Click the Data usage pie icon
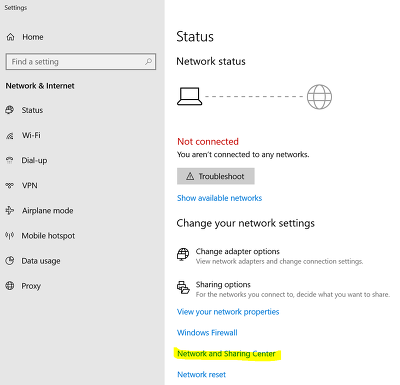The width and height of the screenshot is (400, 385). (10, 261)
